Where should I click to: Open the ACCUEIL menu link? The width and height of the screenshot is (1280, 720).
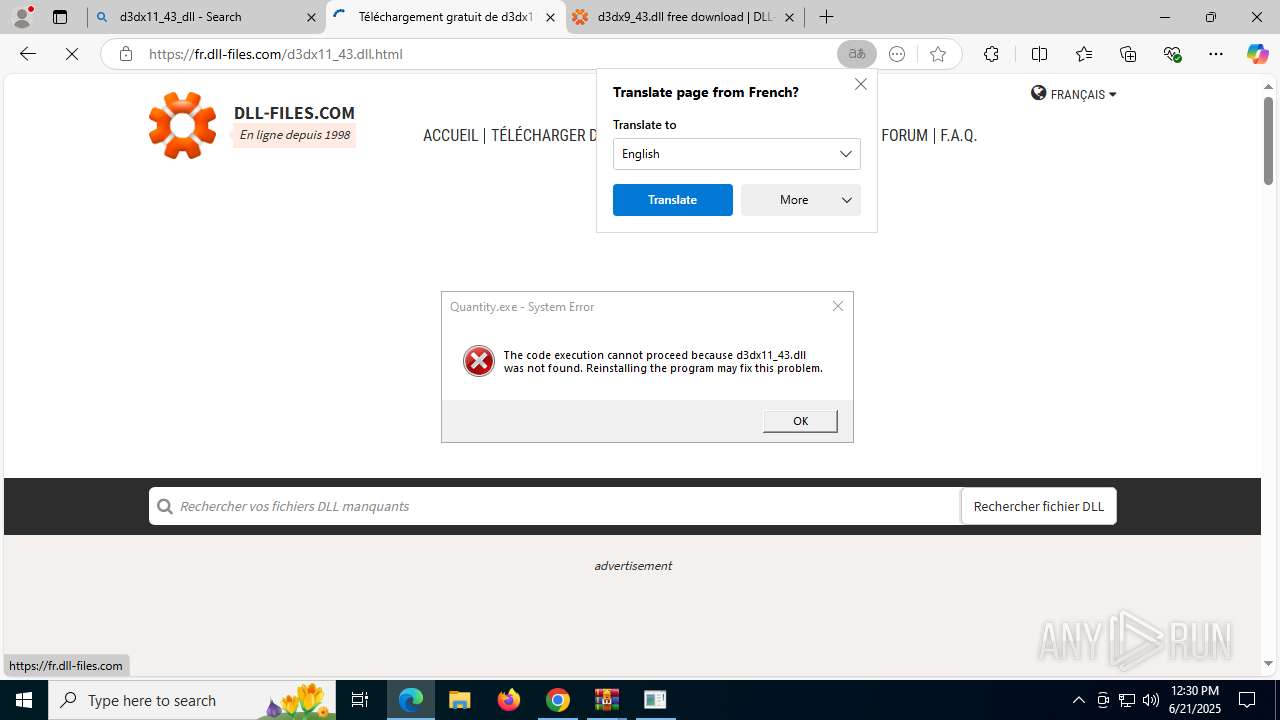point(450,135)
